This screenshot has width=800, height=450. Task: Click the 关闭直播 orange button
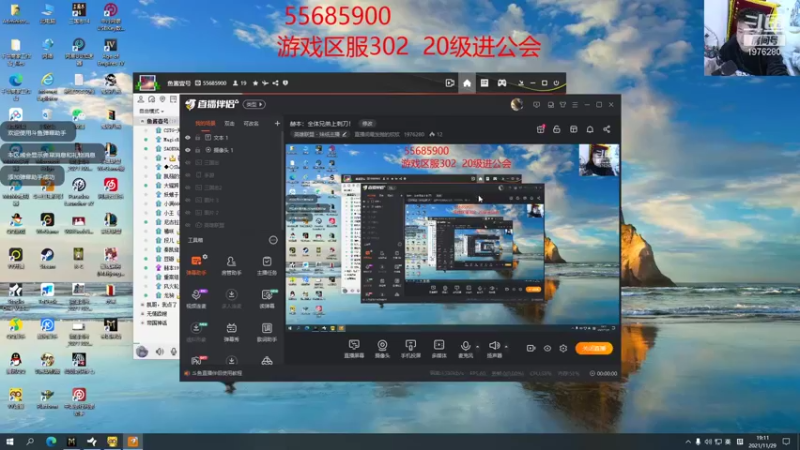[594, 348]
